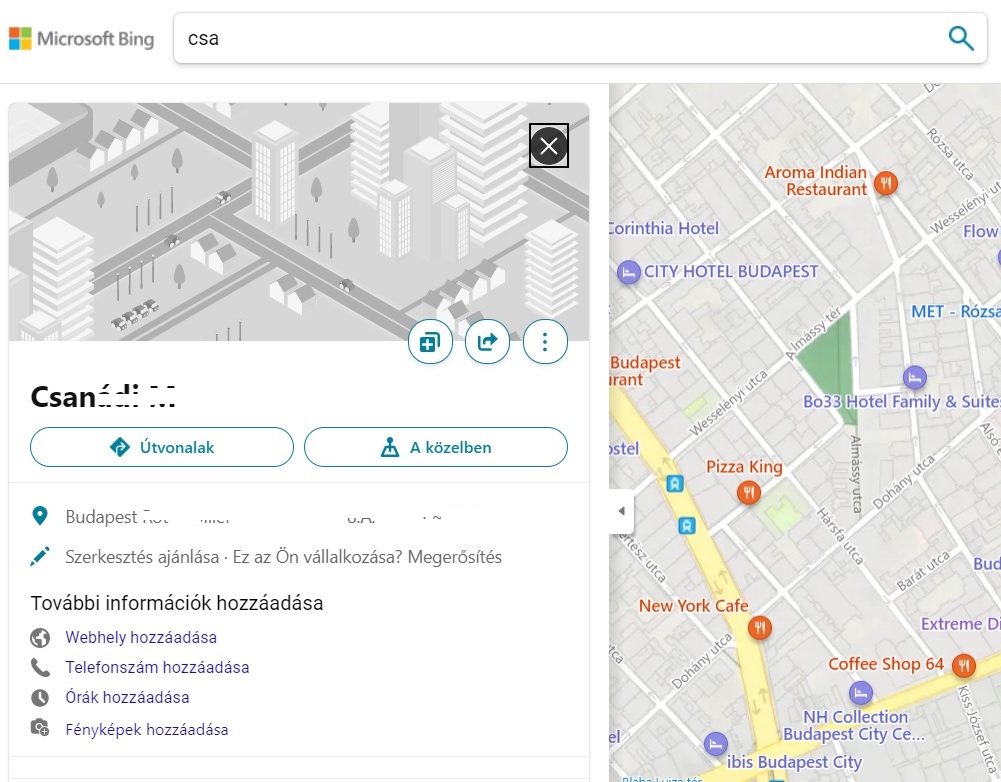The width and height of the screenshot is (1001, 782).
Task: Click the További információk hozzáadása heading
Action: 177,603
